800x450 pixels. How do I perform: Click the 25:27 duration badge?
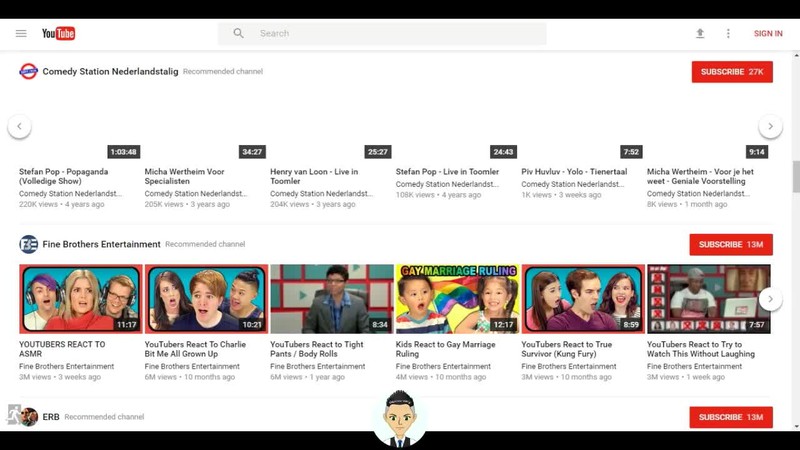click(378, 152)
